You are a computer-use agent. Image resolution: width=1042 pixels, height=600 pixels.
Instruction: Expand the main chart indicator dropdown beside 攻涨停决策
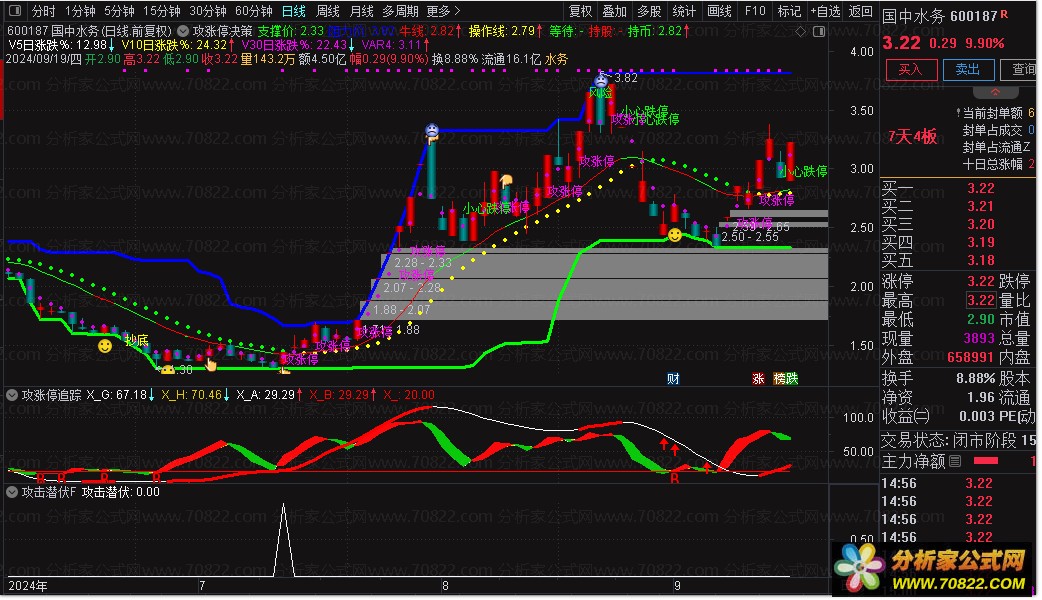point(183,31)
